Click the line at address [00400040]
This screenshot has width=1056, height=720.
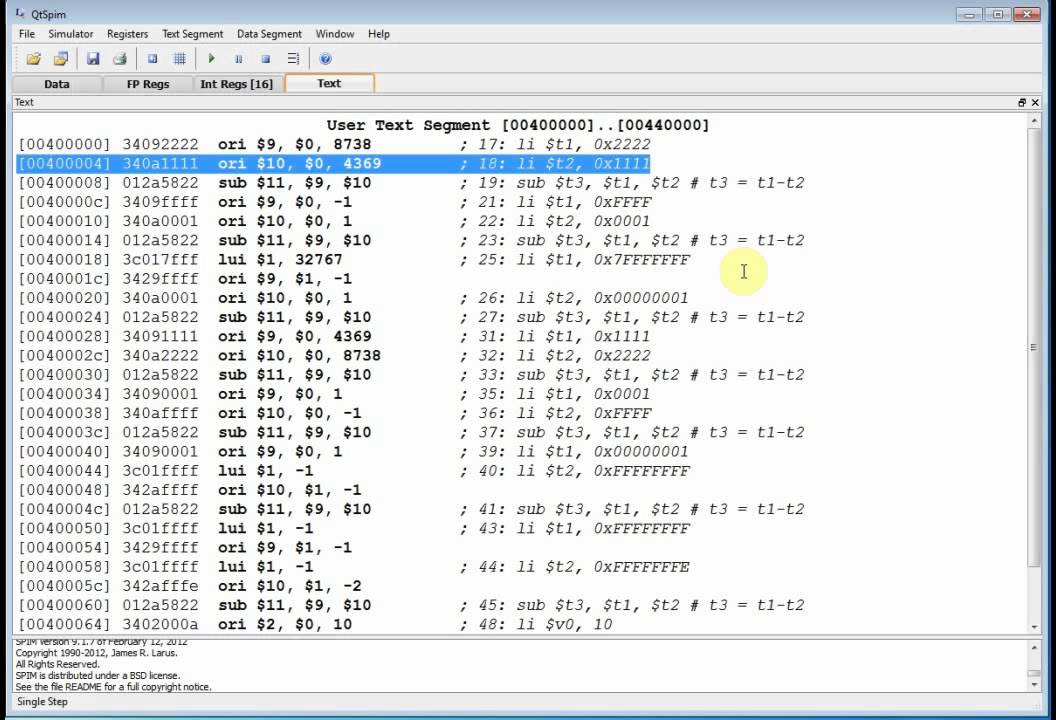coord(353,452)
